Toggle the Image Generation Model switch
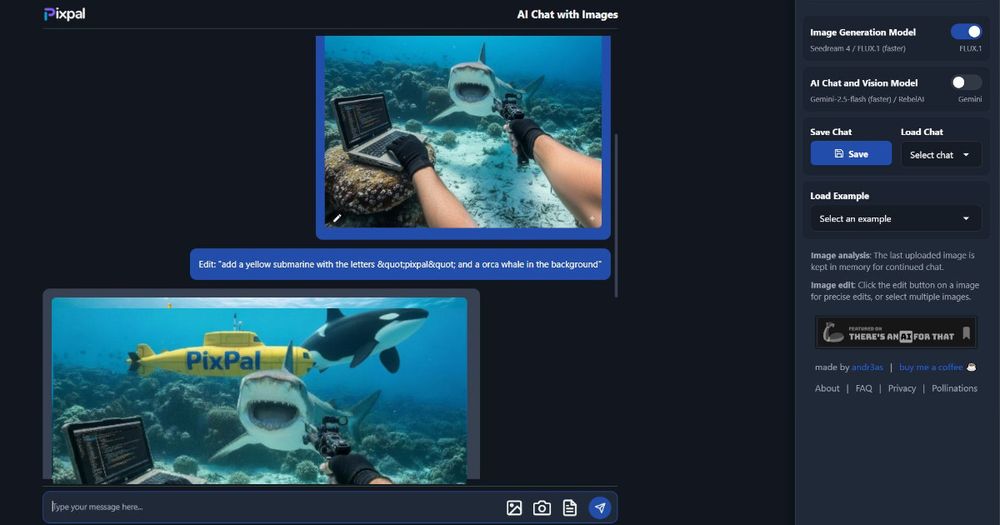 (x=966, y=31)
